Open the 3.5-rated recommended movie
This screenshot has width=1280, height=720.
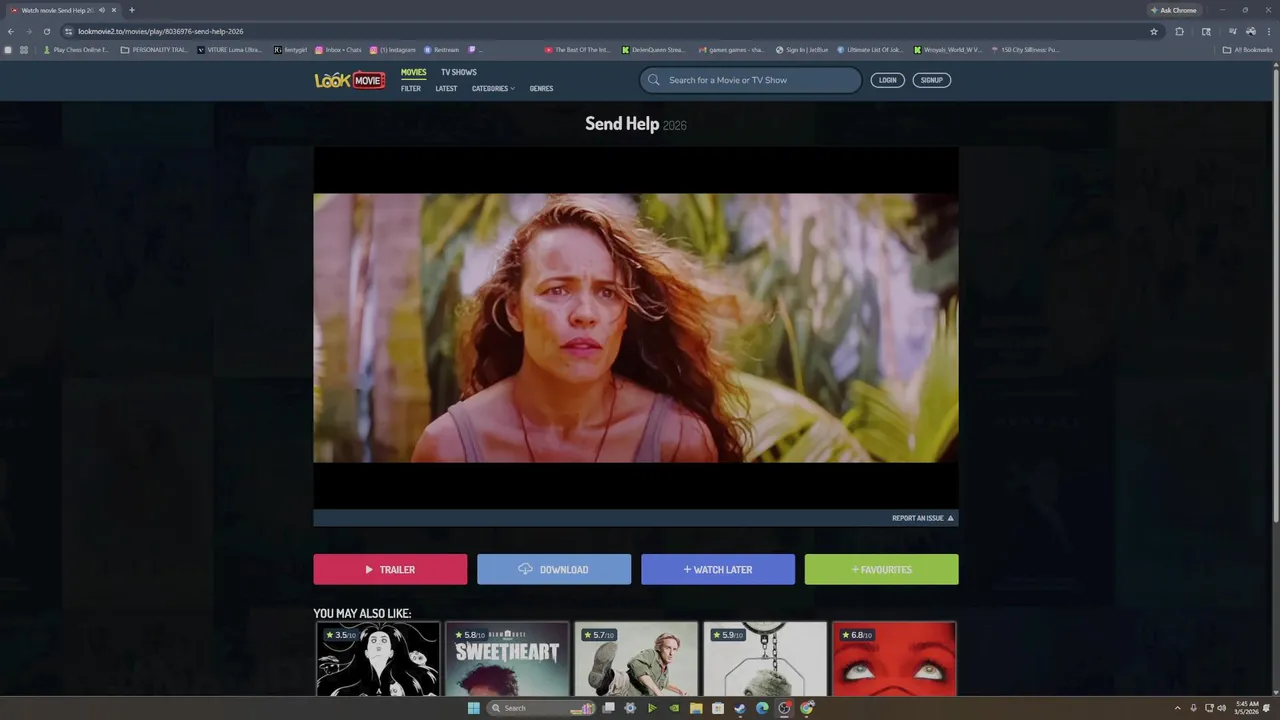tap(378, 659)
